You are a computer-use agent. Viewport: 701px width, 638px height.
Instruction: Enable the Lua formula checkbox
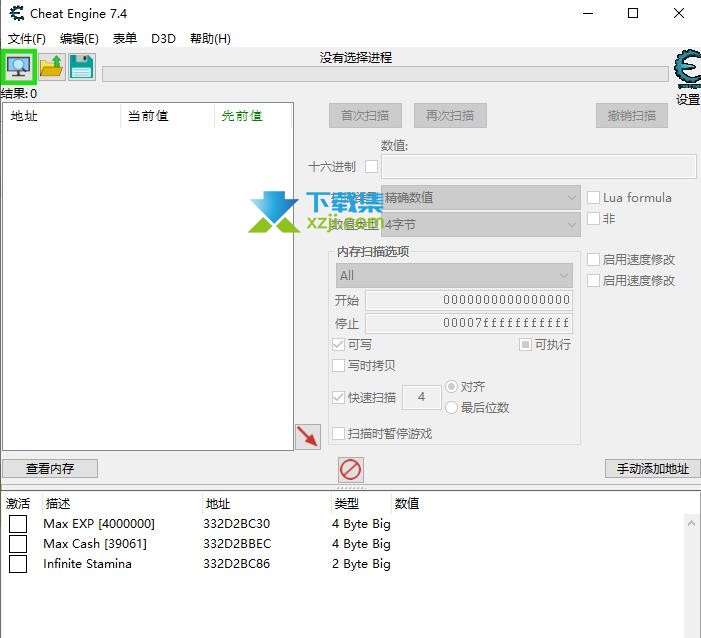(593, 198)
